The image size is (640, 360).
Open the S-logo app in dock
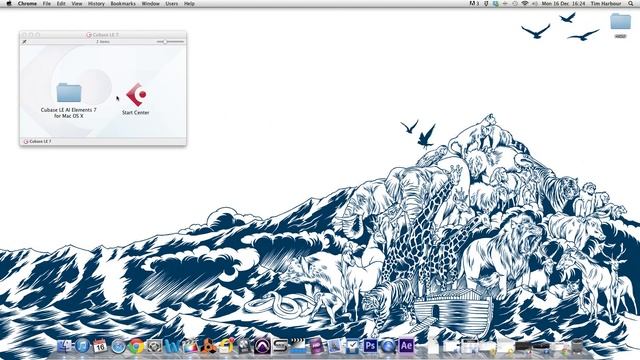pyautogui.click(x=280, y=346)
